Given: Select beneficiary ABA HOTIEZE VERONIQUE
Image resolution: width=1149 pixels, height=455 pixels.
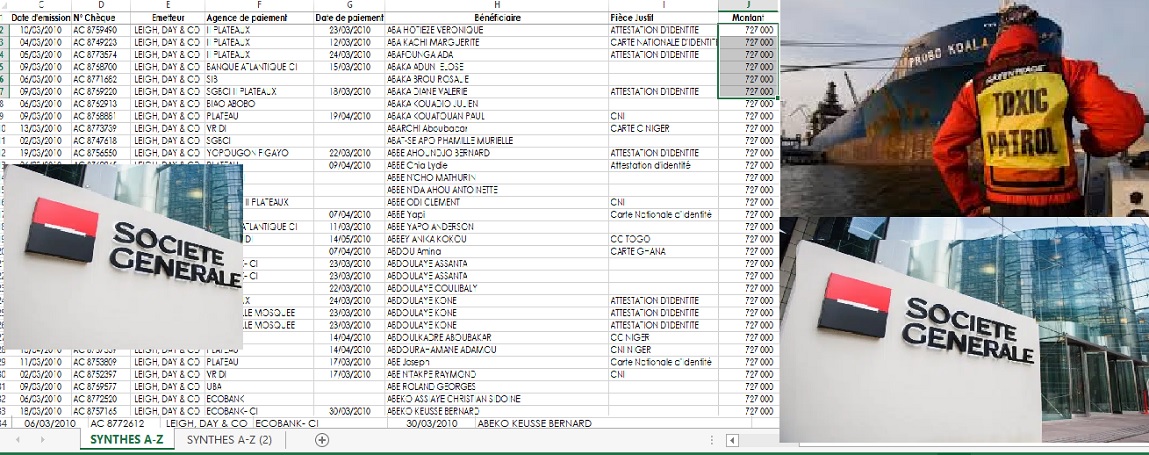Looking at the screenshot, I should coord(497,30).
